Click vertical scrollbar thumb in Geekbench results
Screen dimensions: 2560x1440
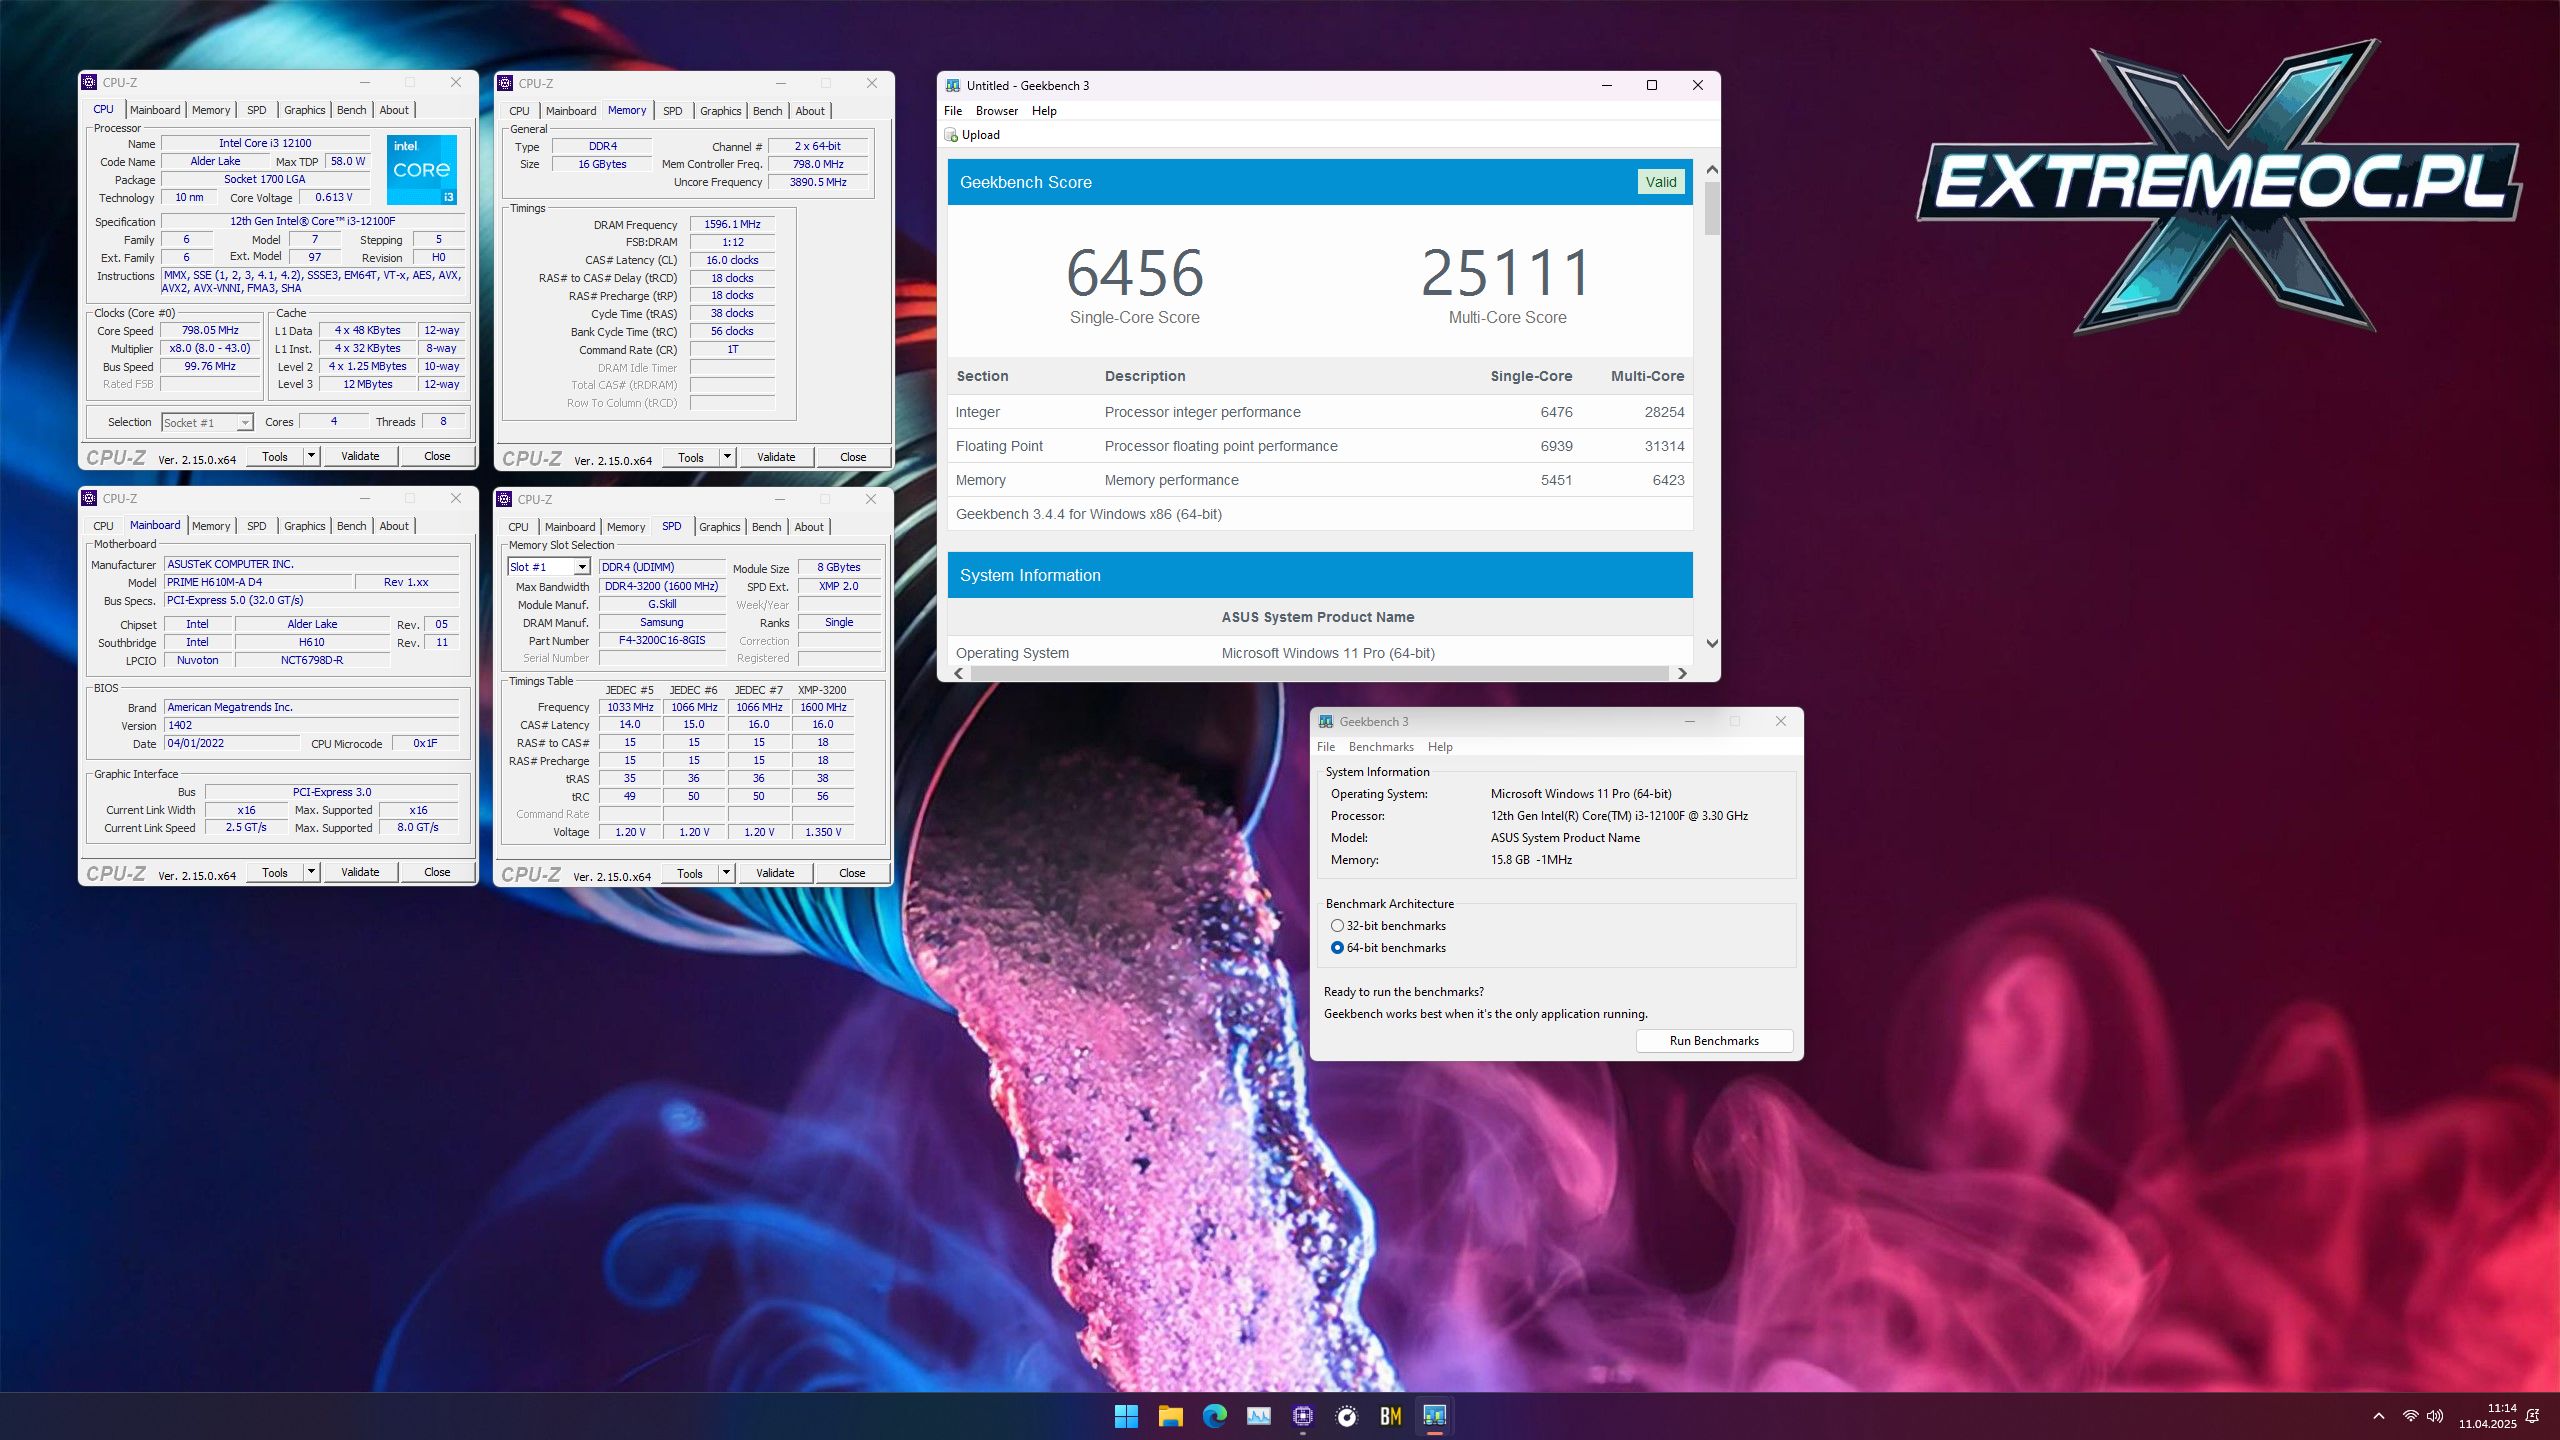click(x=1712, y=208)
